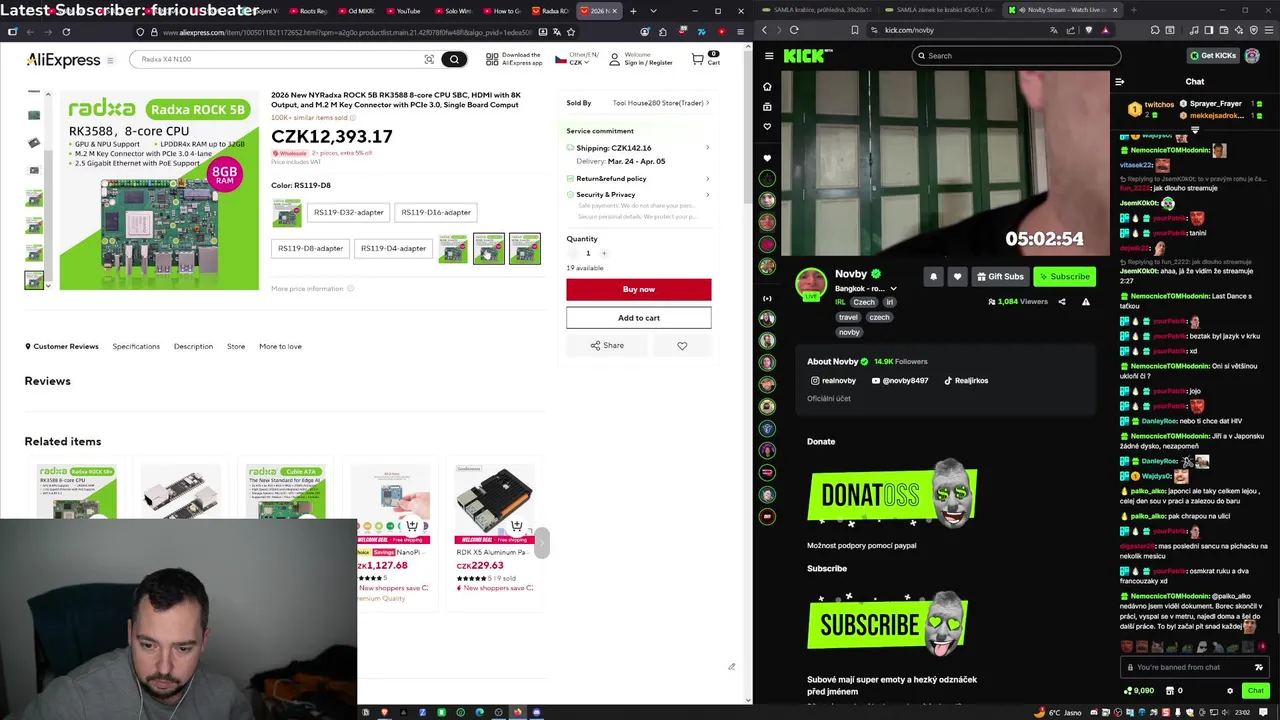Open Kick sidebar Browse icon
Image resolution: width=1280 pixels, height=720 pixels.
[x=767, y=106]
